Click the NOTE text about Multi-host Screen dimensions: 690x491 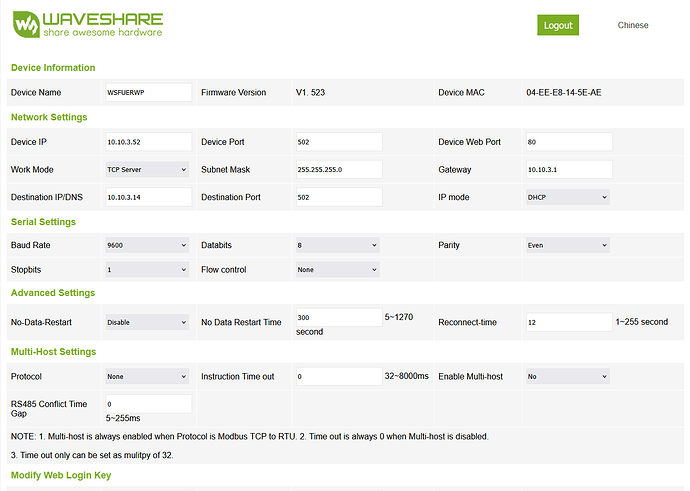250,436
